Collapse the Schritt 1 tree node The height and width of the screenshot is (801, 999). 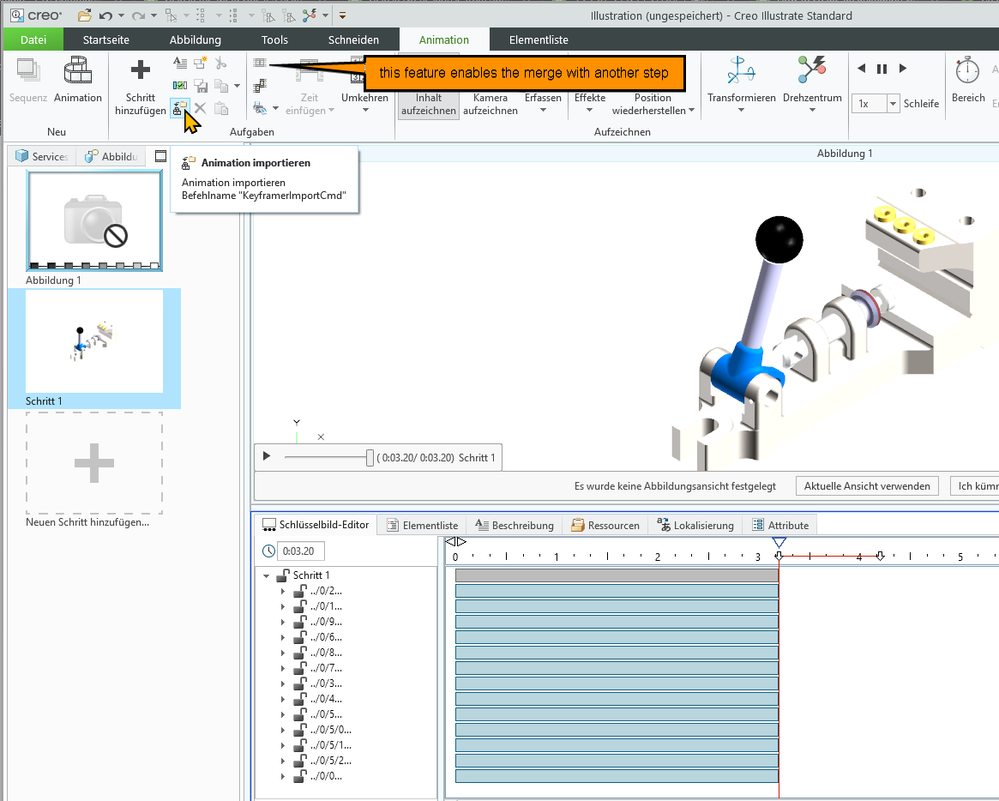pyautogui.click(x=266, y=576)
